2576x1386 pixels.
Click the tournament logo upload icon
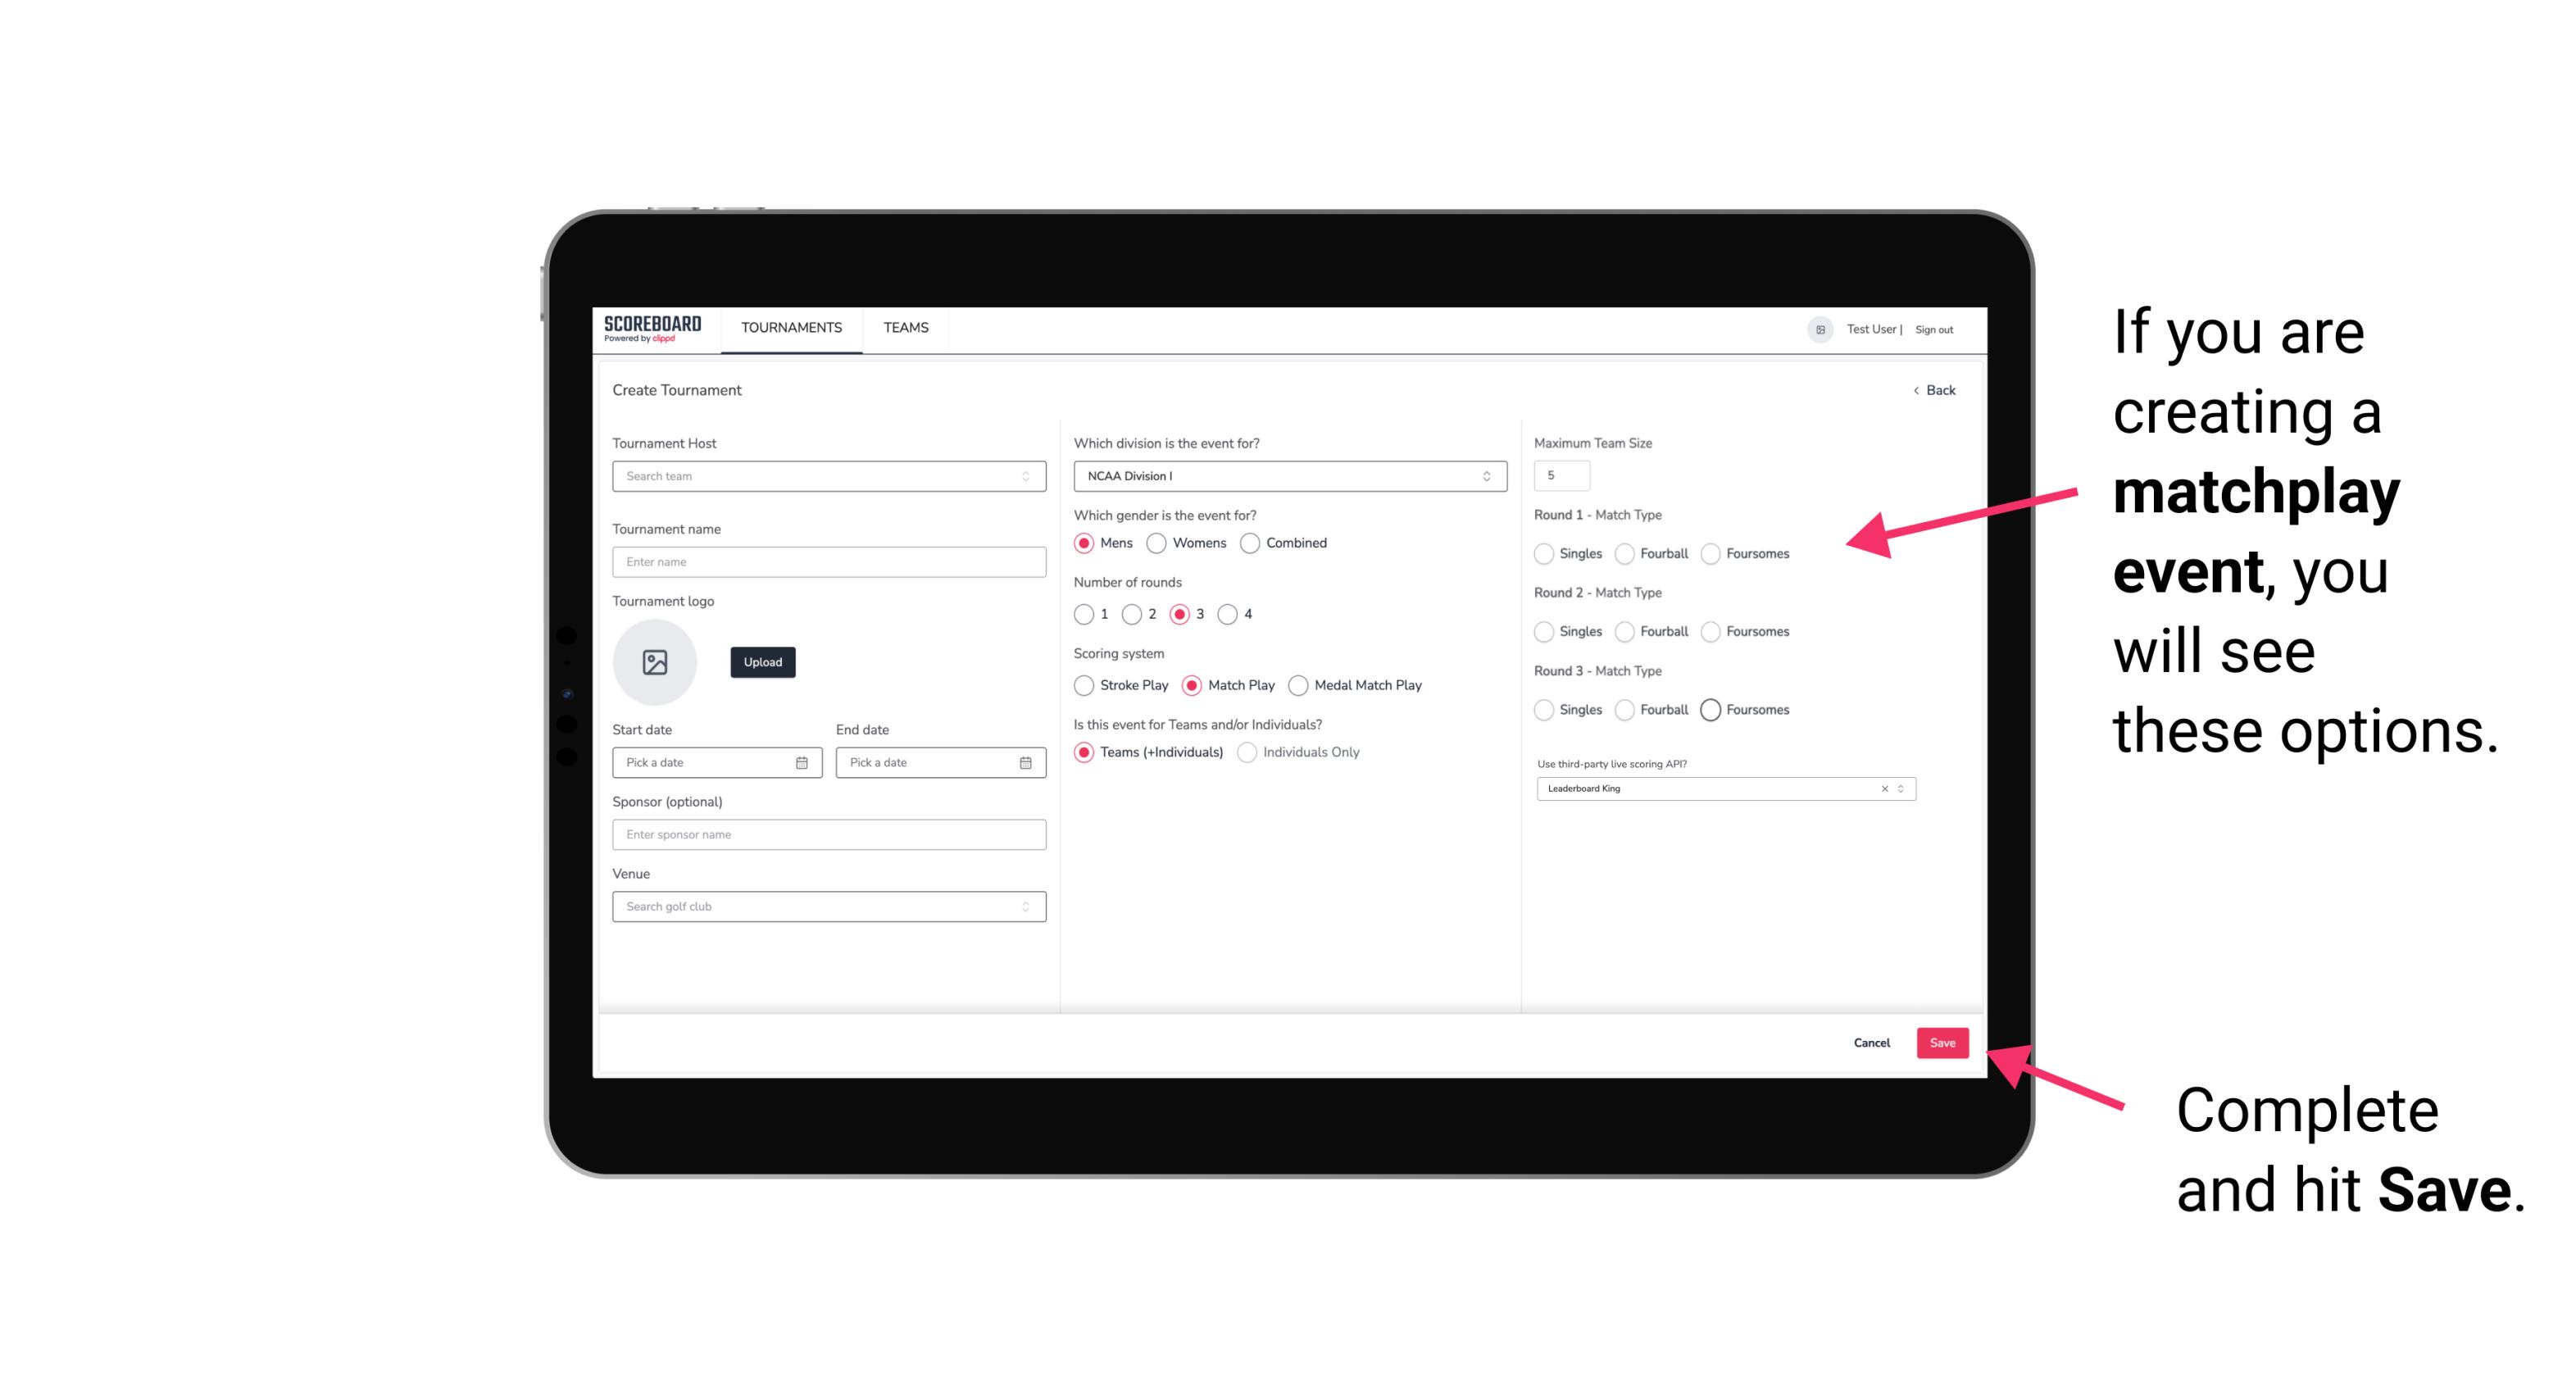tap(655, 662)
